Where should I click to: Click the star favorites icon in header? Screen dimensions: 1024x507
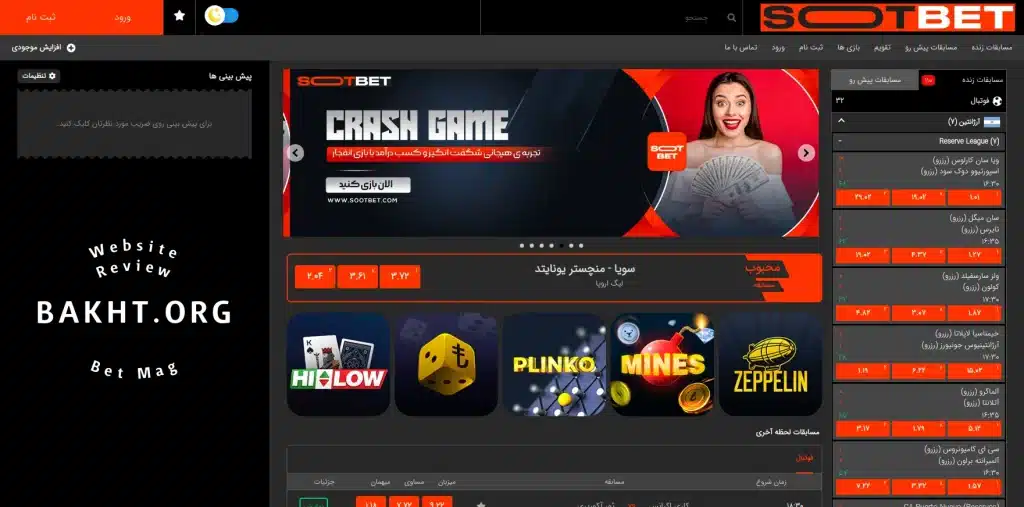point(179,16)
